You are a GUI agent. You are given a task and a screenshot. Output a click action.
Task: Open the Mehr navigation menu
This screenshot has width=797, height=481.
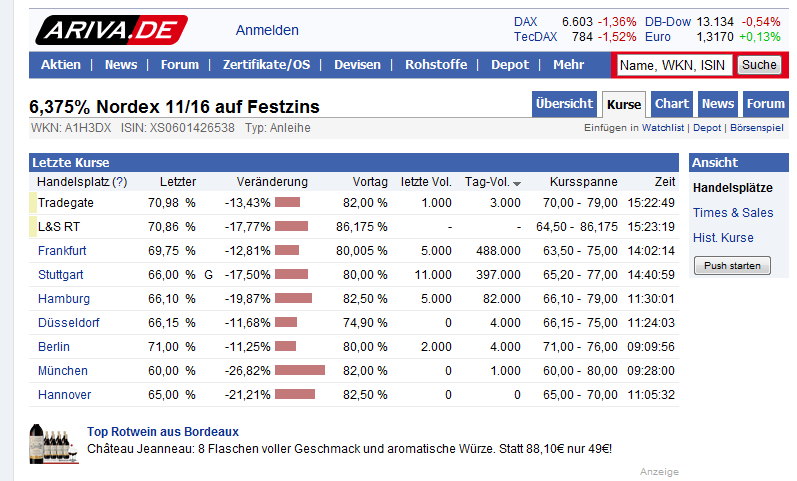click(568, 65)
